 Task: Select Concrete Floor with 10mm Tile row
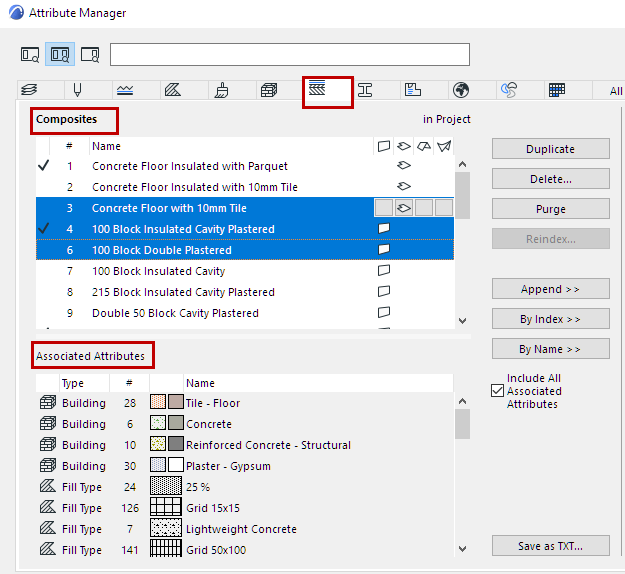(x=245, y=208)
